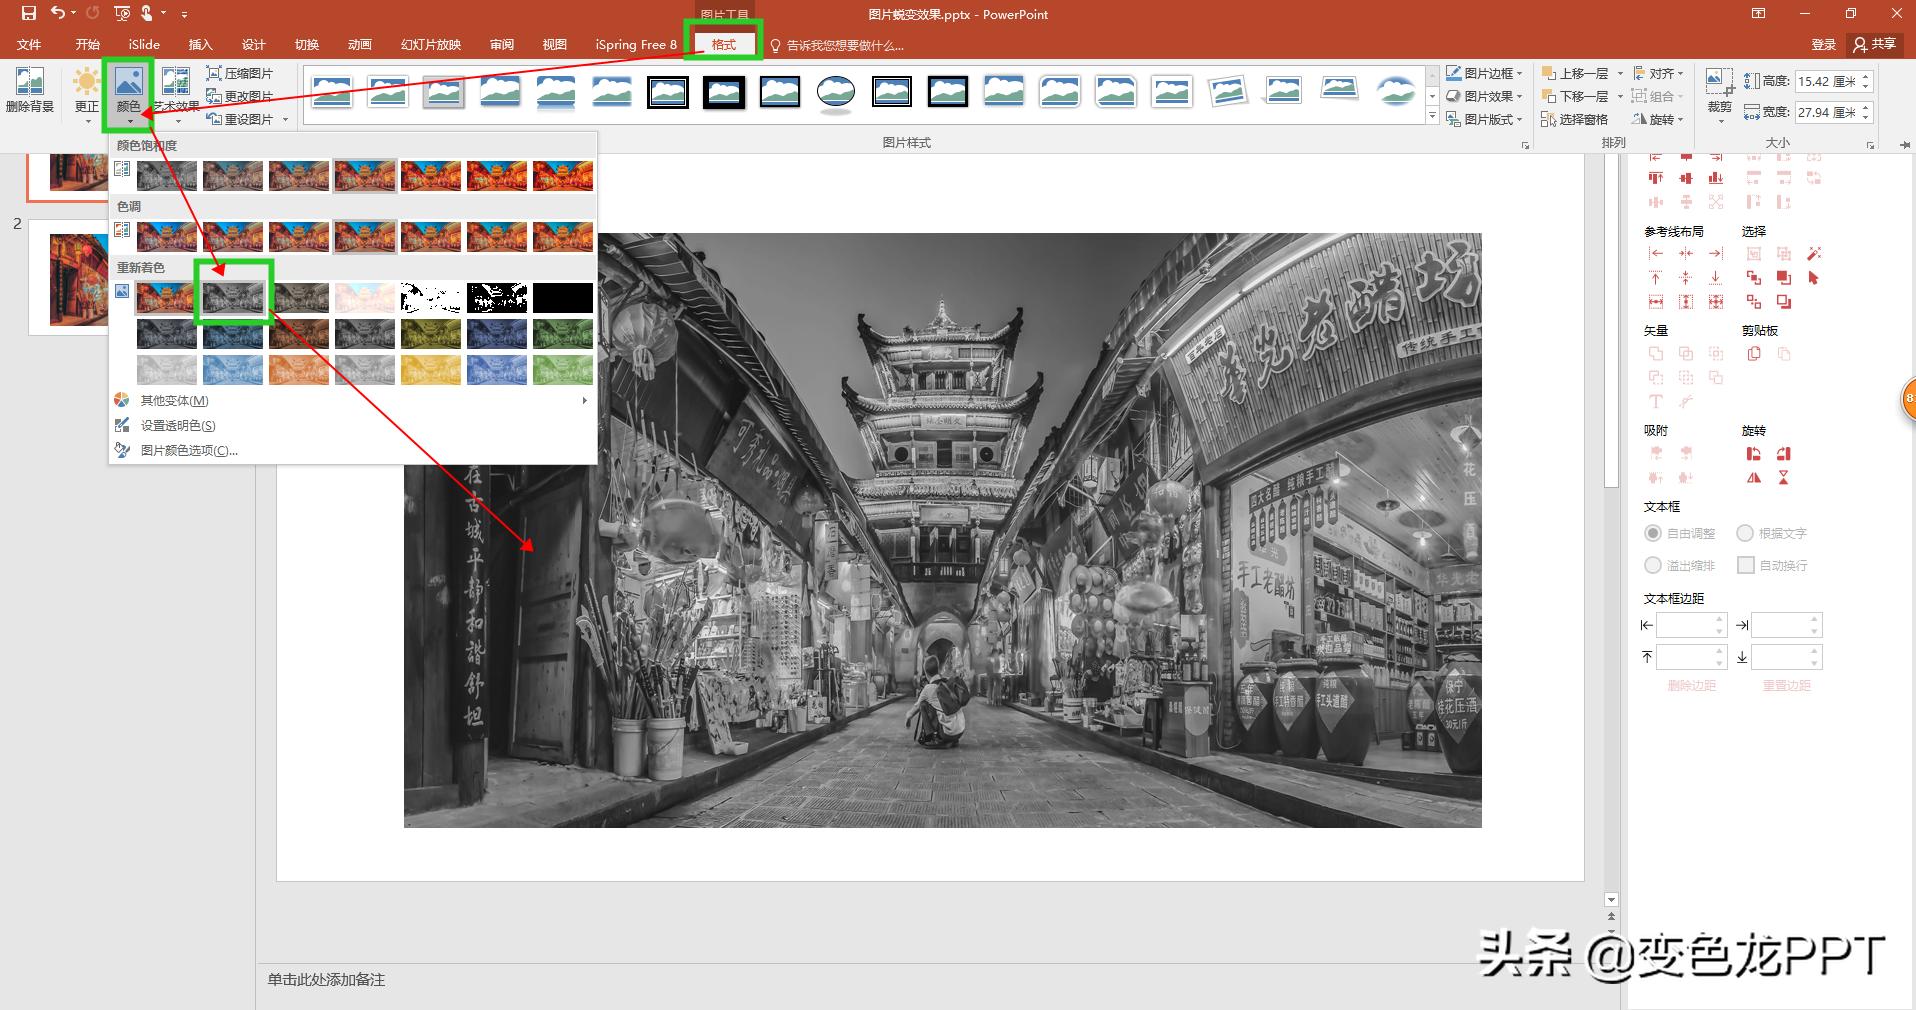Open the 选择窗格 (Selection Pane)
Screen dimensions: 1916x1010
(1575, 119)
